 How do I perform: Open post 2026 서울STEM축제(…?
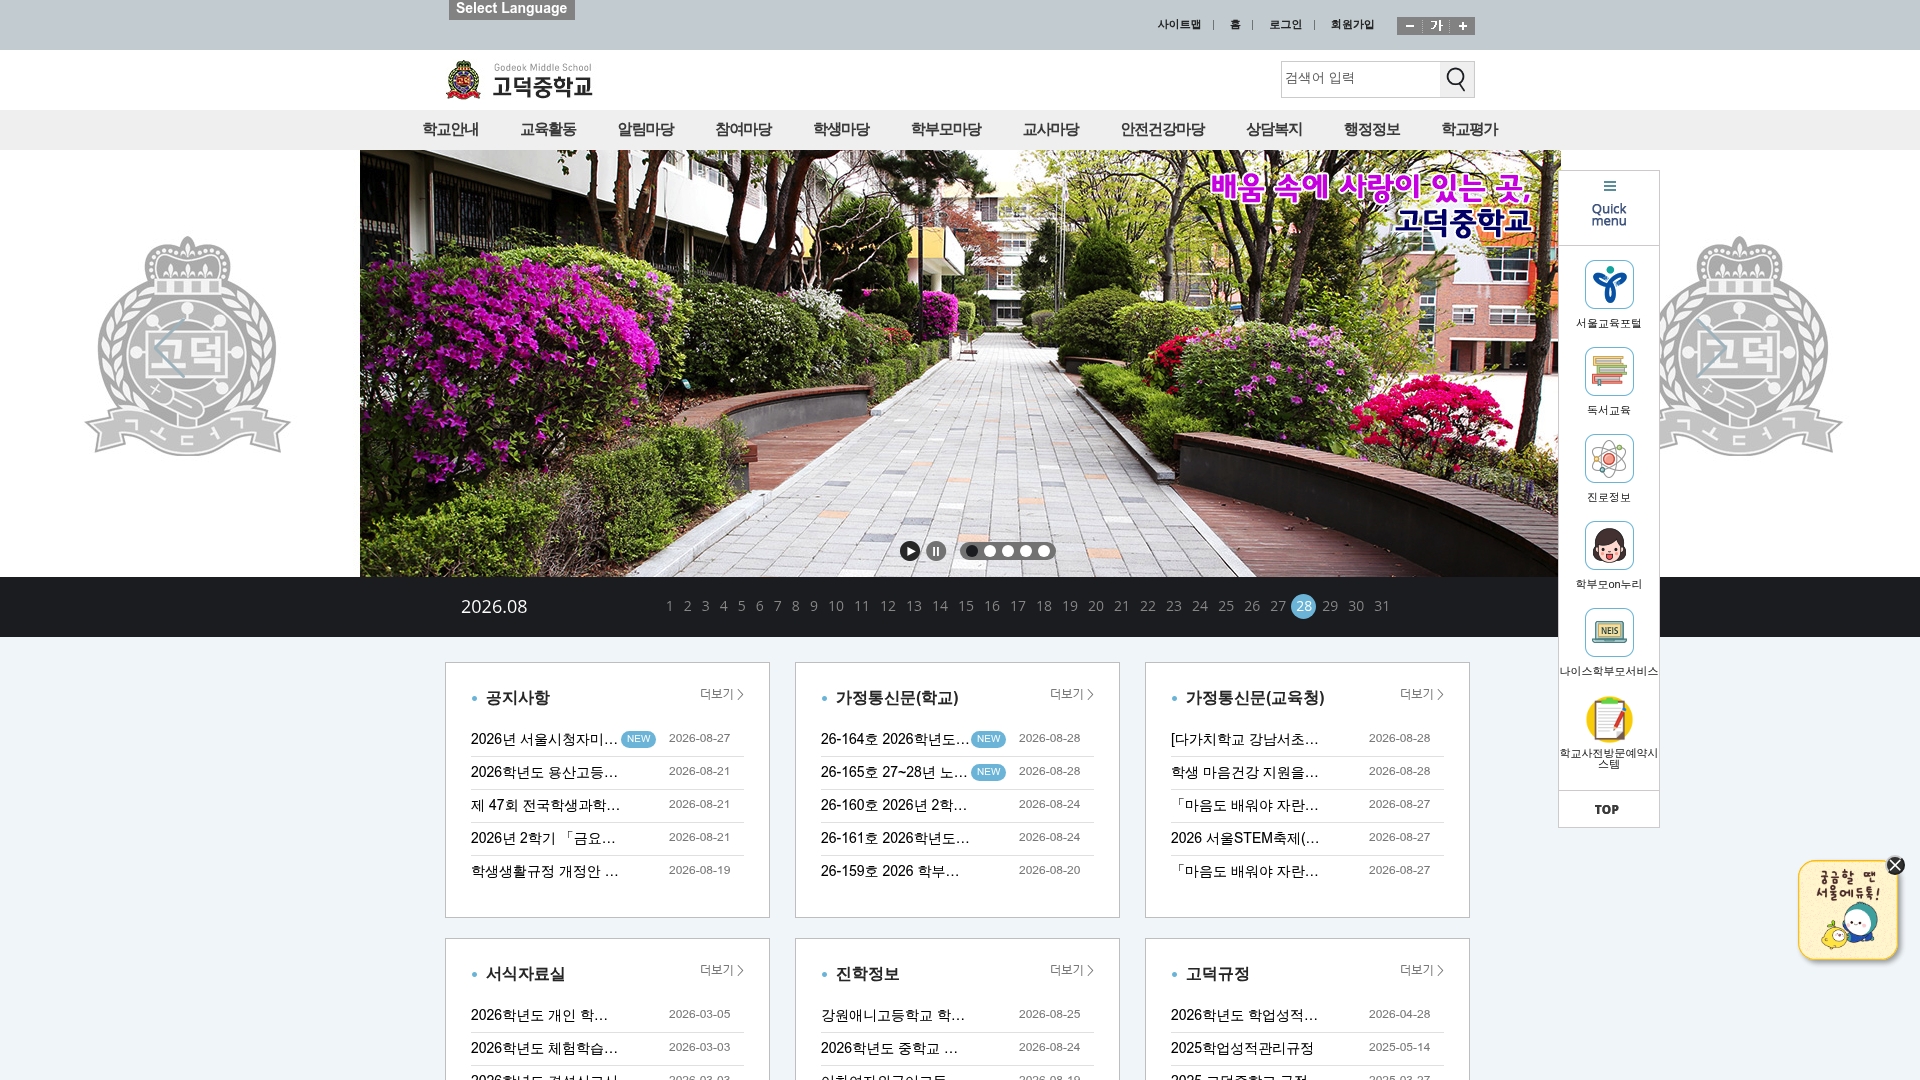click(1245, 839)
